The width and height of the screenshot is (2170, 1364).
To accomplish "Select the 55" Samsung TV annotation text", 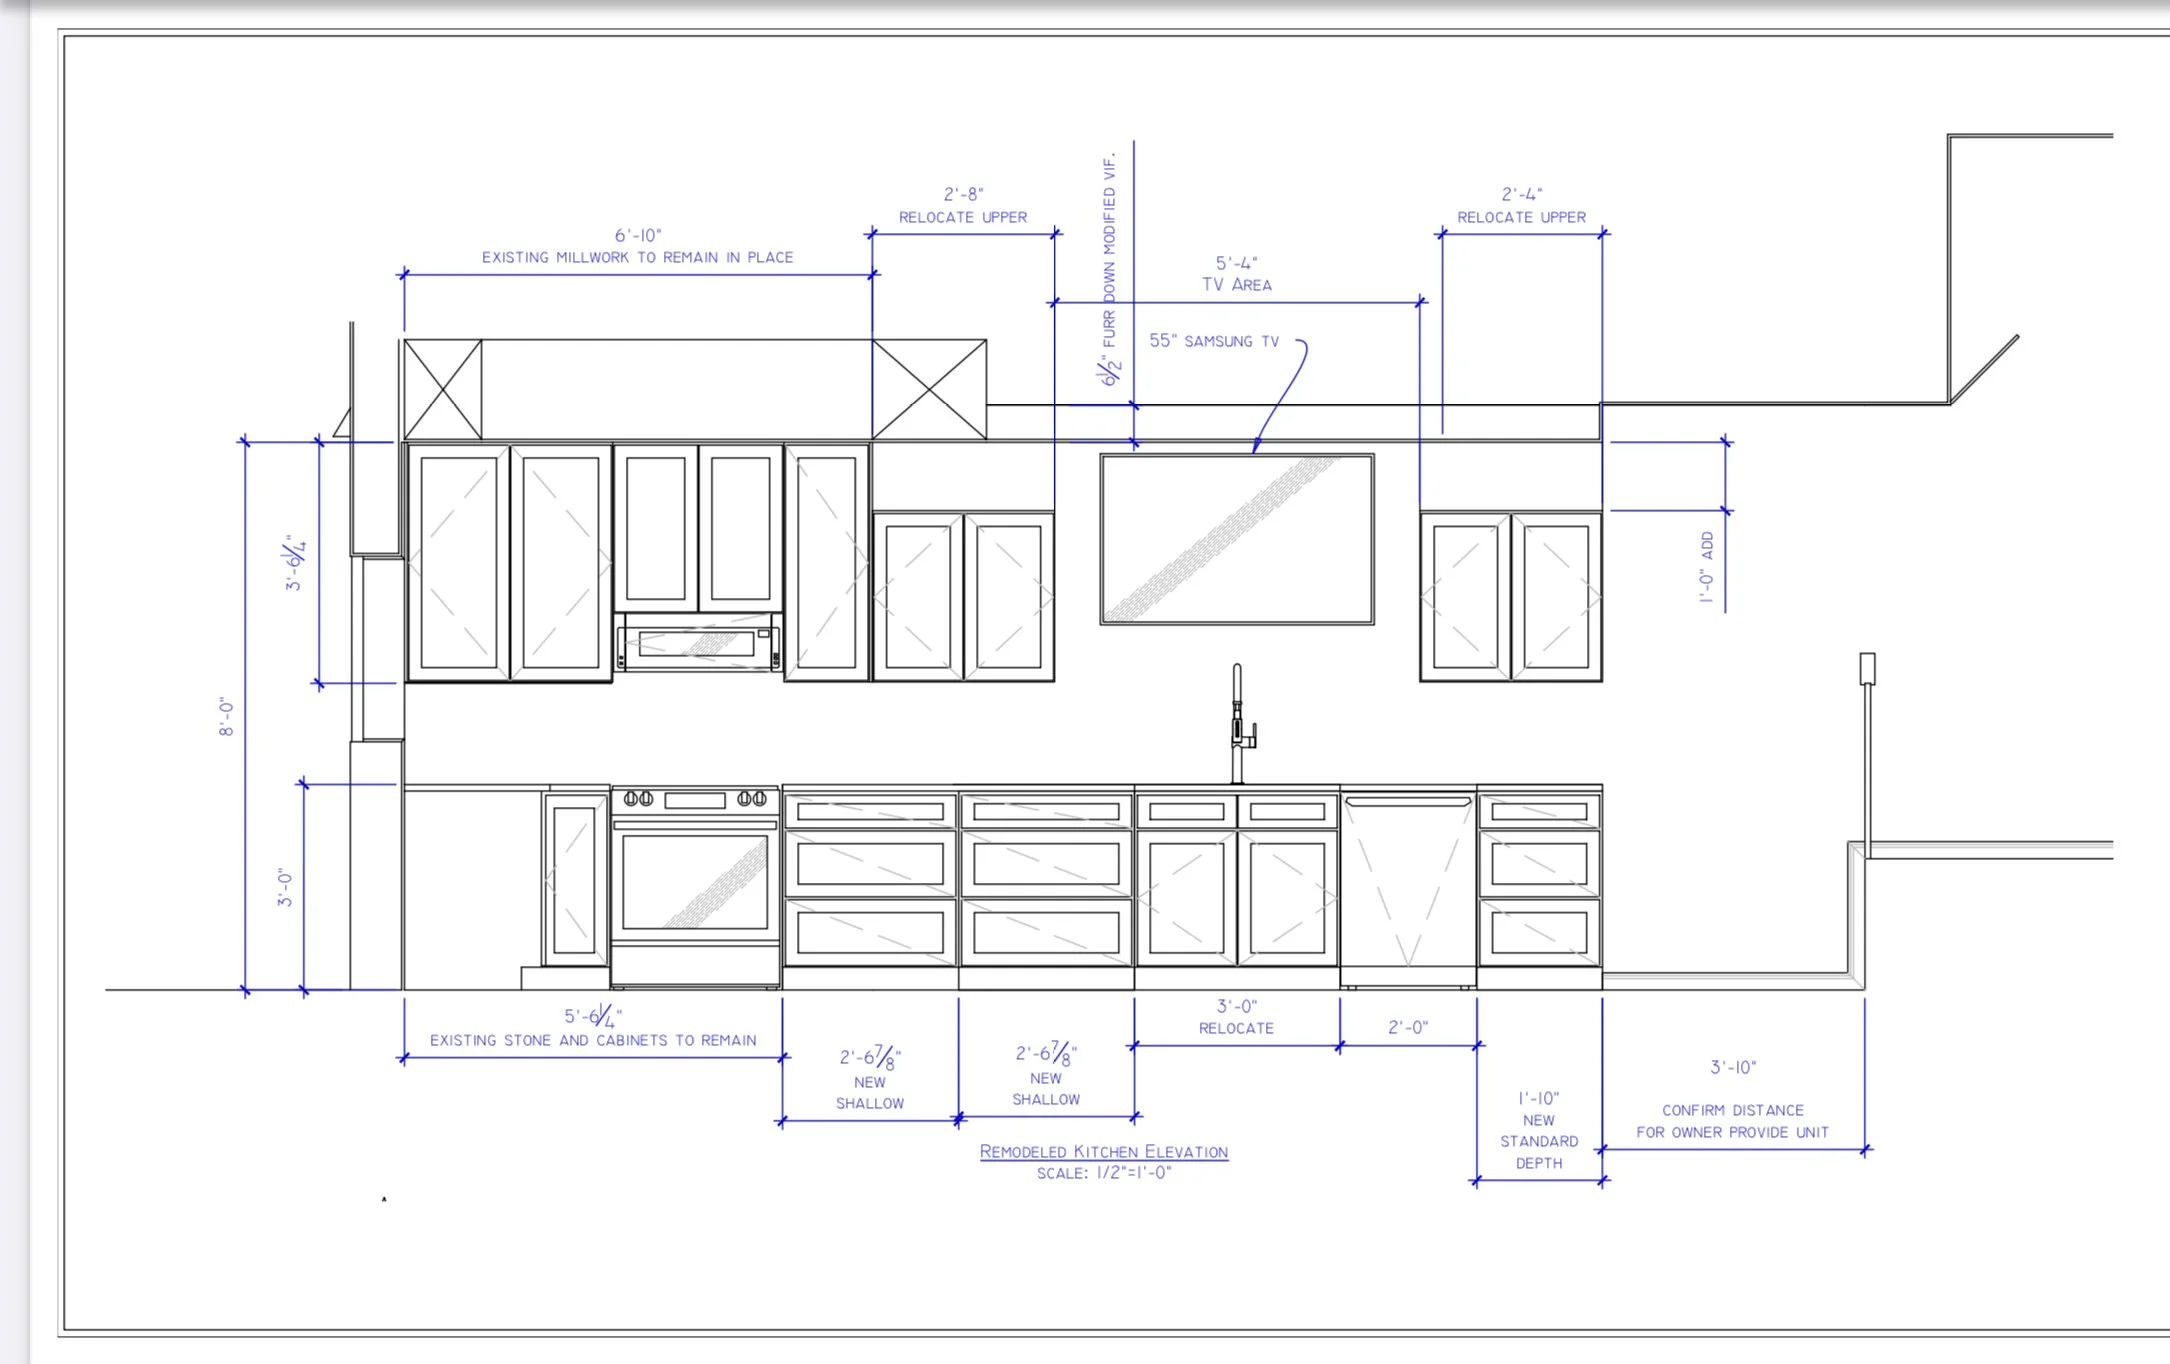I will (1214, 341).
